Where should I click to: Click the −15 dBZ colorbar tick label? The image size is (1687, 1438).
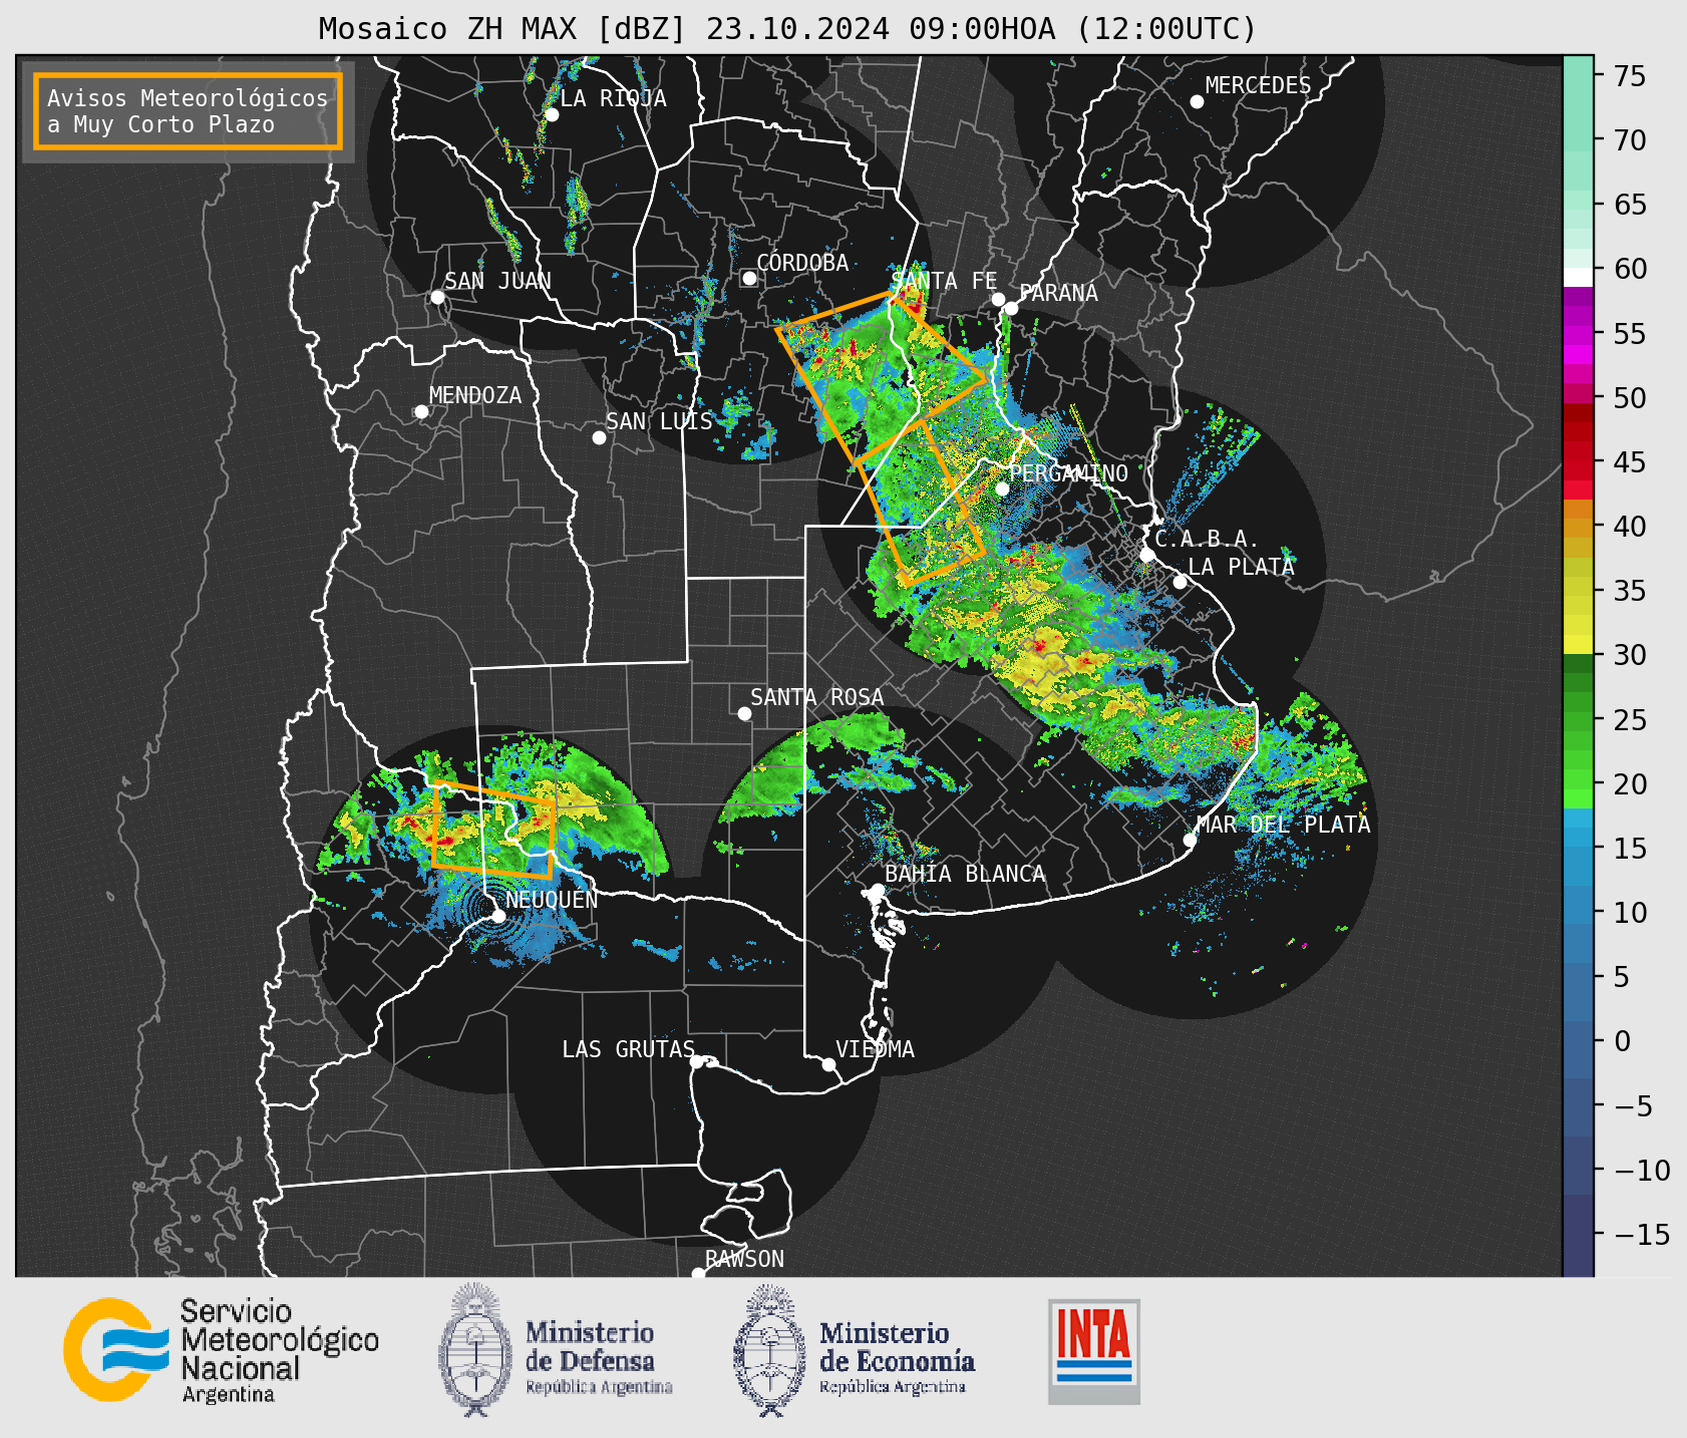[1641, 1235]
